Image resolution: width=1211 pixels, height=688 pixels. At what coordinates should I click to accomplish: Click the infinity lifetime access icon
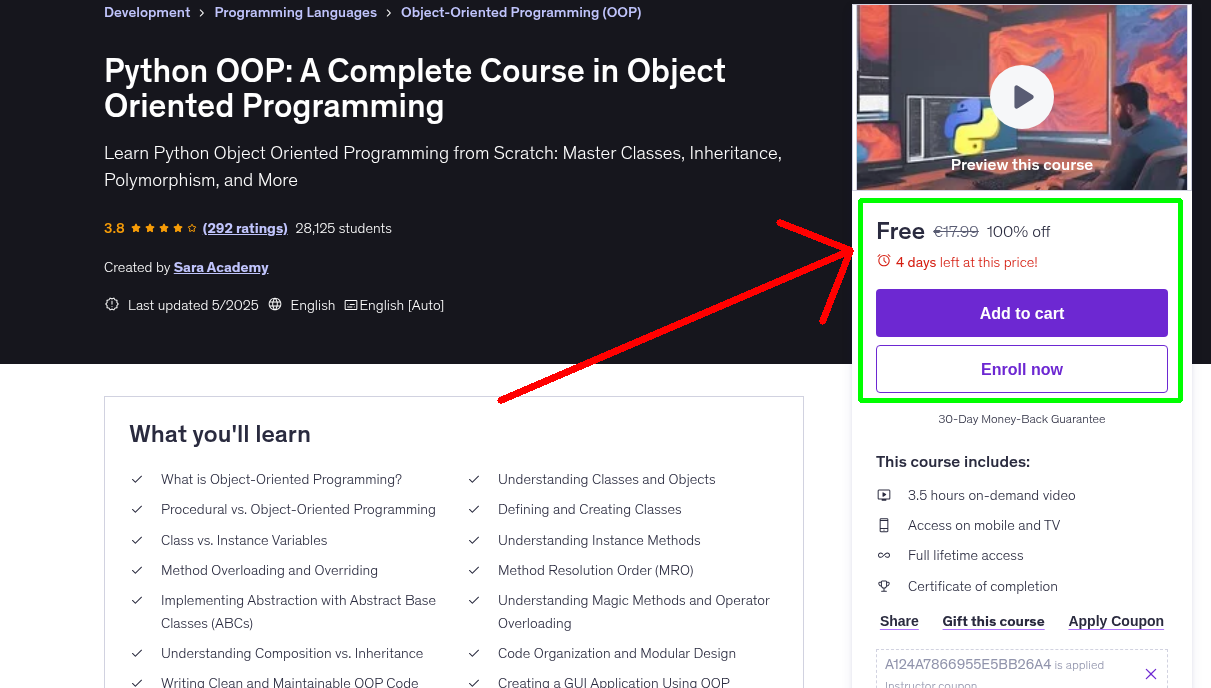coord(884,555)
